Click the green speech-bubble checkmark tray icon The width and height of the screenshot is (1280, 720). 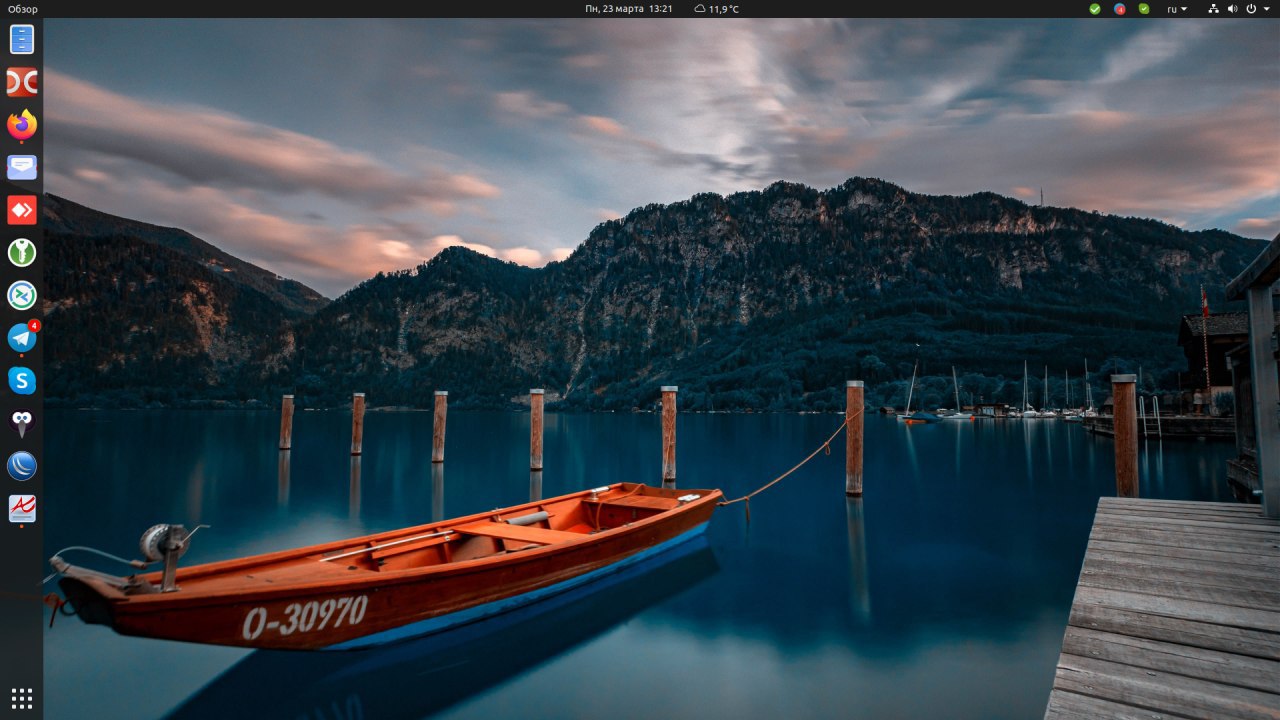point(1144,9)
